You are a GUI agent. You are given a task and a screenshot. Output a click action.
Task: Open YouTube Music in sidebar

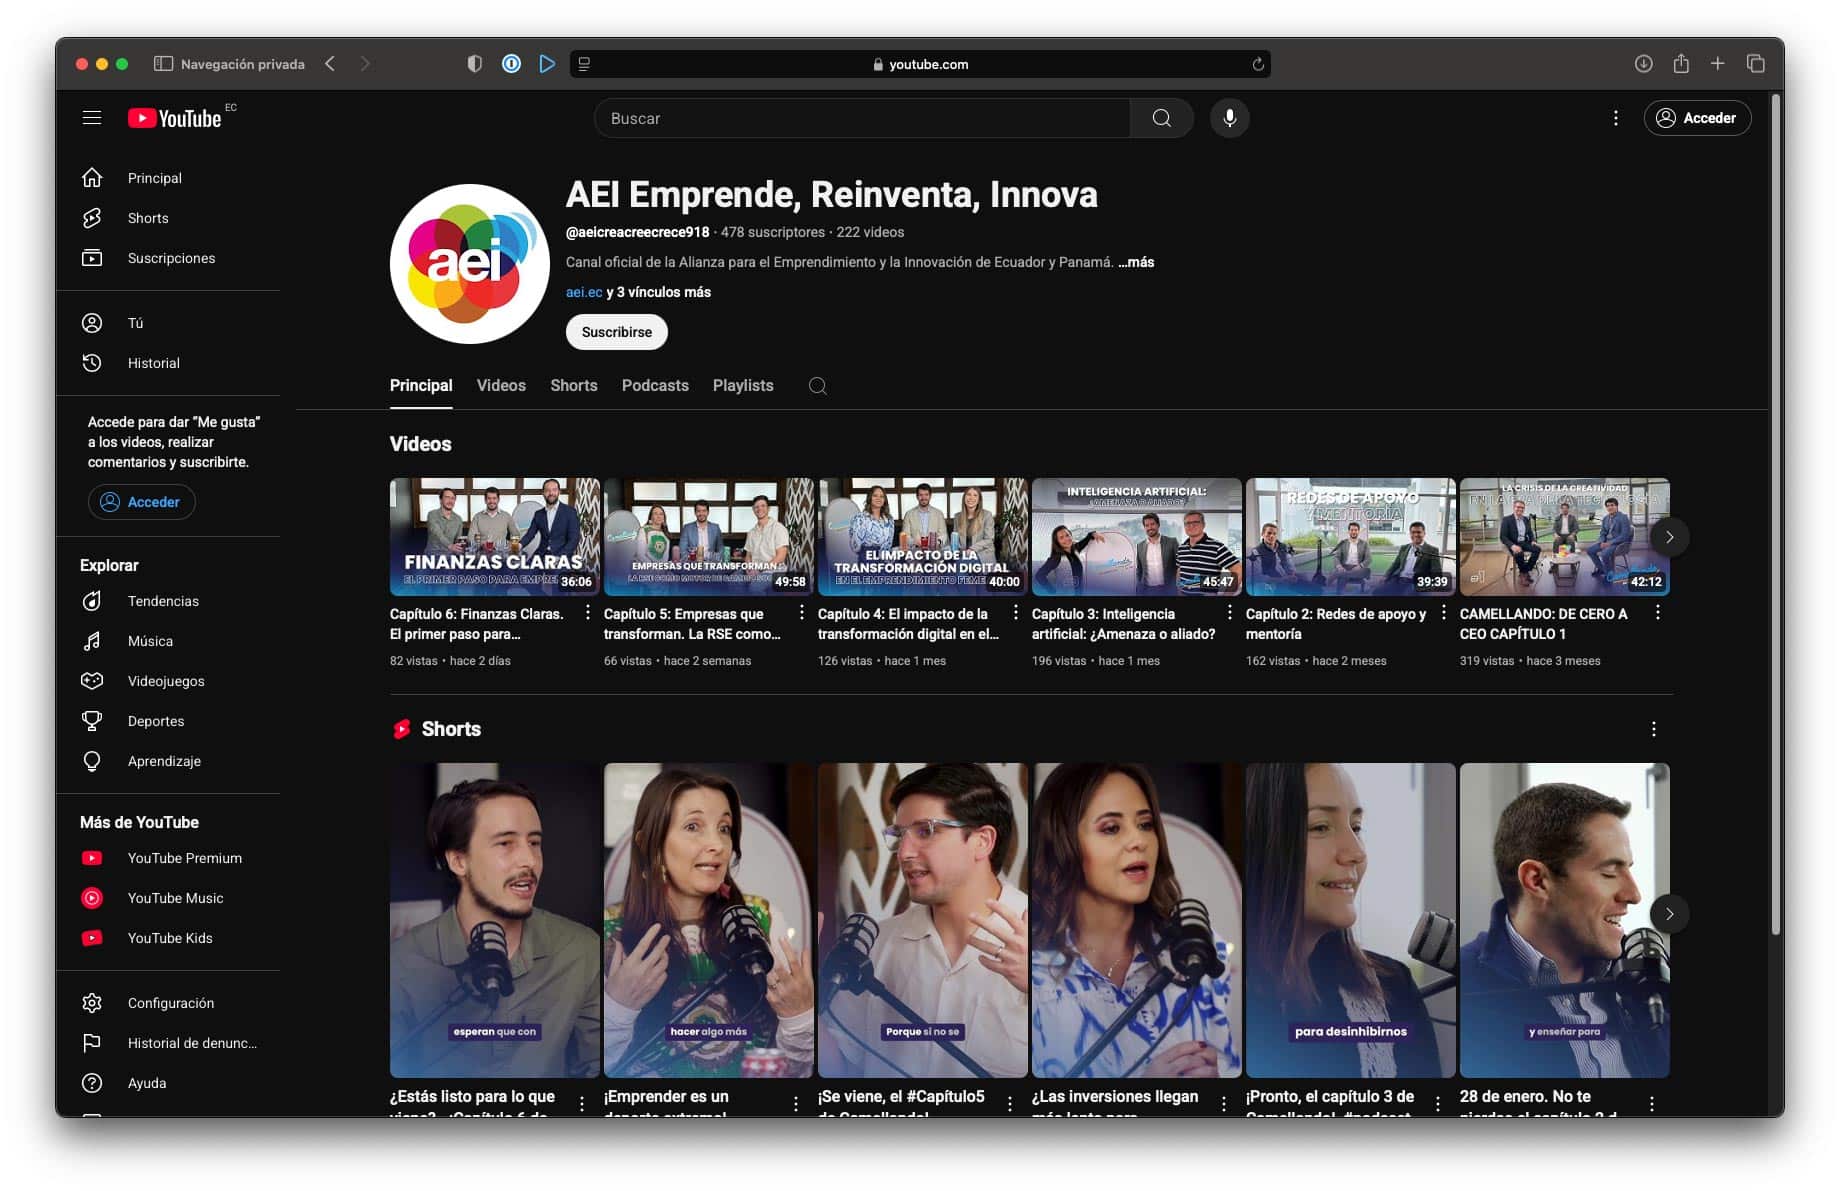(175, 898)
